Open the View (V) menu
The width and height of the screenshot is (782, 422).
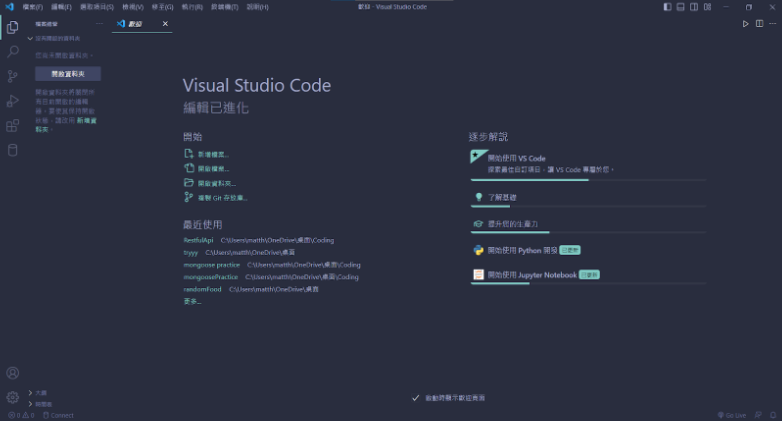(133, 7)
